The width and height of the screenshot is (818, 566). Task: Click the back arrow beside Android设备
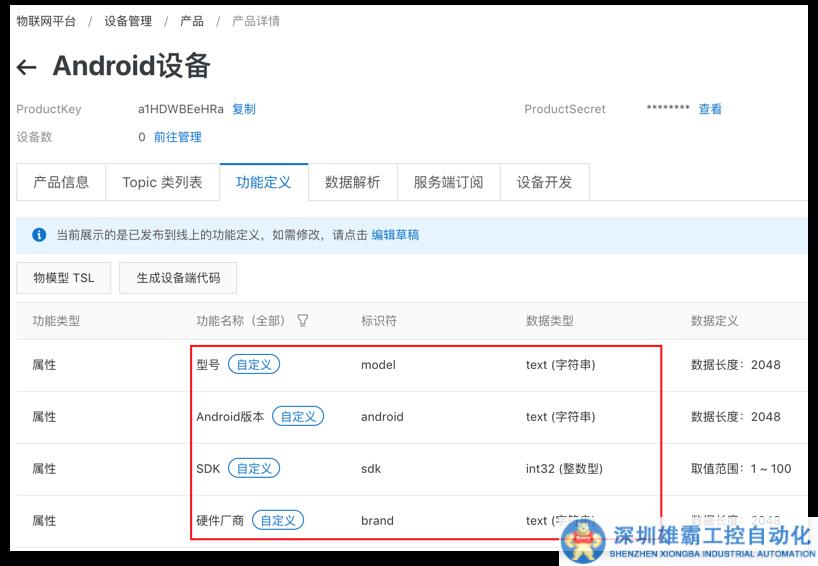[27, 68]
